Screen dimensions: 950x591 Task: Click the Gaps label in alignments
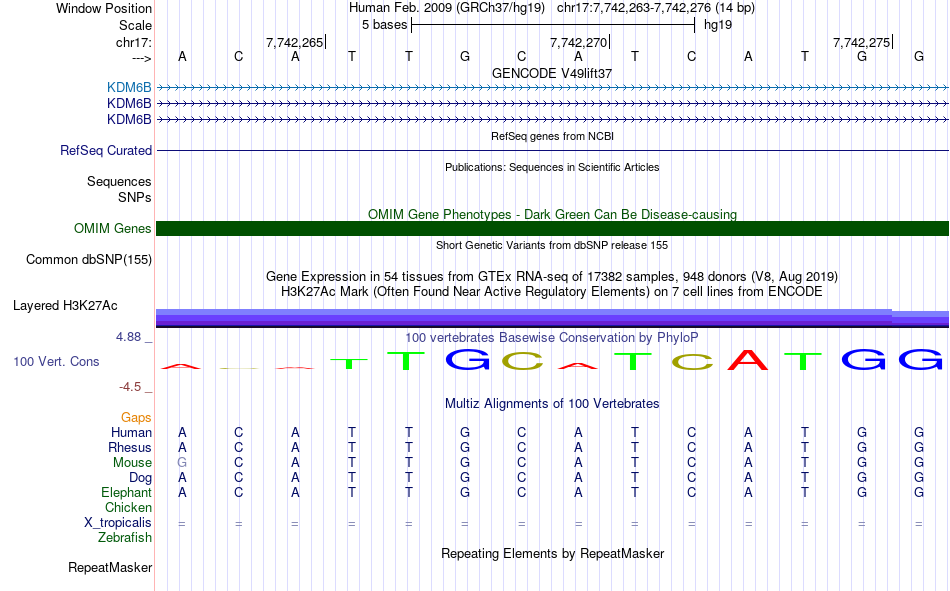136,418
